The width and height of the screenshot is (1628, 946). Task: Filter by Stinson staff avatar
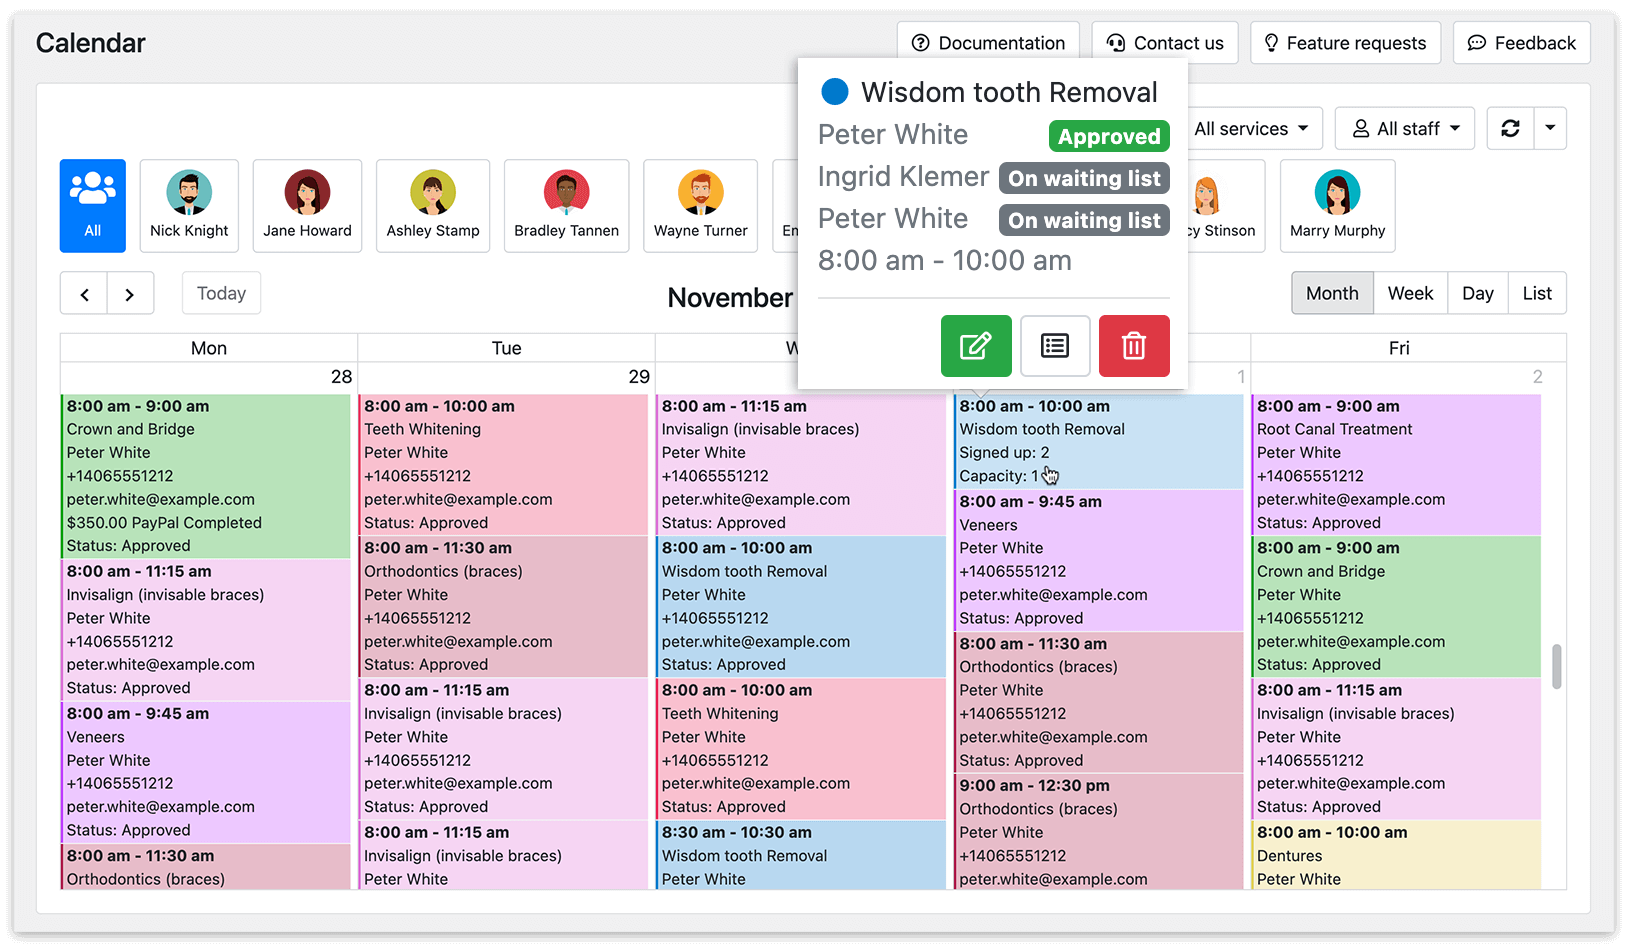[1226, 205]
